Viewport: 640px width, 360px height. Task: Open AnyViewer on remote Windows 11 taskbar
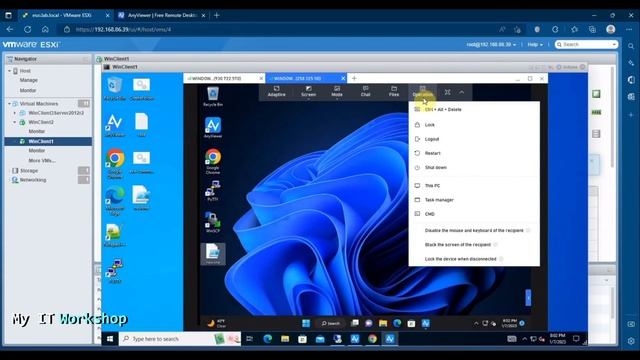click(x=426, y=323)
